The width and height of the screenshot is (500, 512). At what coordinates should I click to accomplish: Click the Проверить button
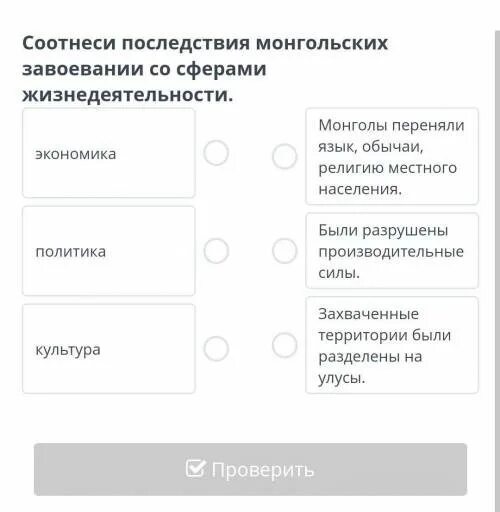coord(250,469)
